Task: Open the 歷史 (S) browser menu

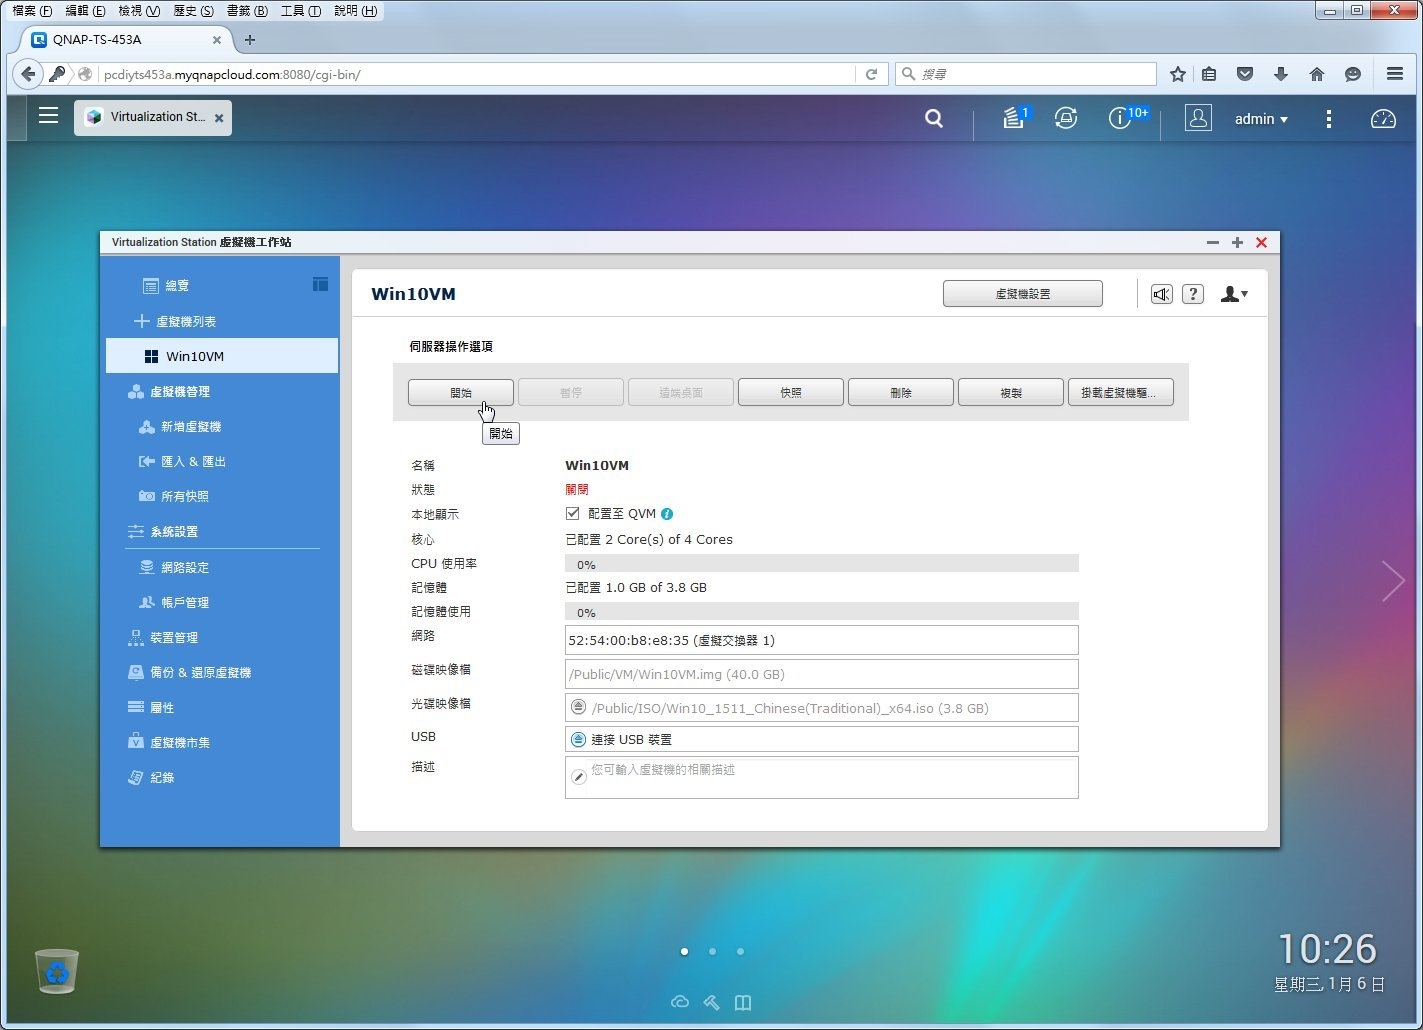Action: [x=194, y=11]
